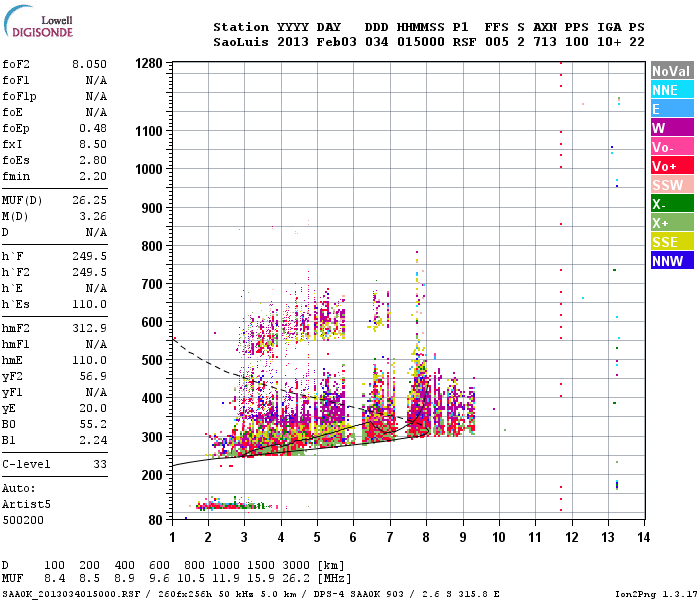The image size is (700, 600).
Task: Select the NoVal legend swatch
Action: coord(672,71)
